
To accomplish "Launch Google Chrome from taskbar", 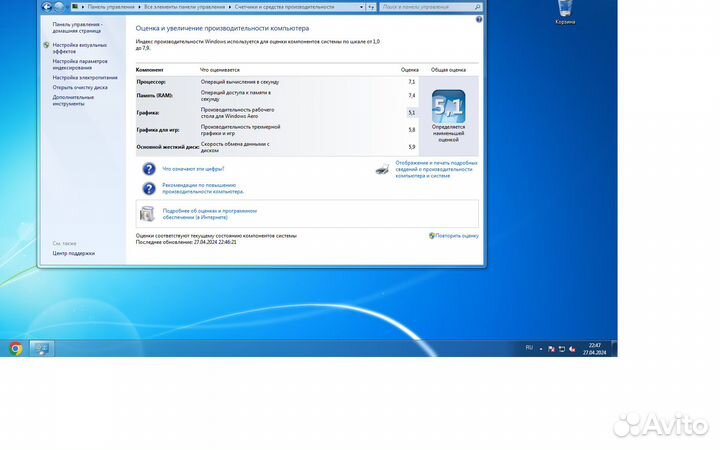I will (16, 349).
